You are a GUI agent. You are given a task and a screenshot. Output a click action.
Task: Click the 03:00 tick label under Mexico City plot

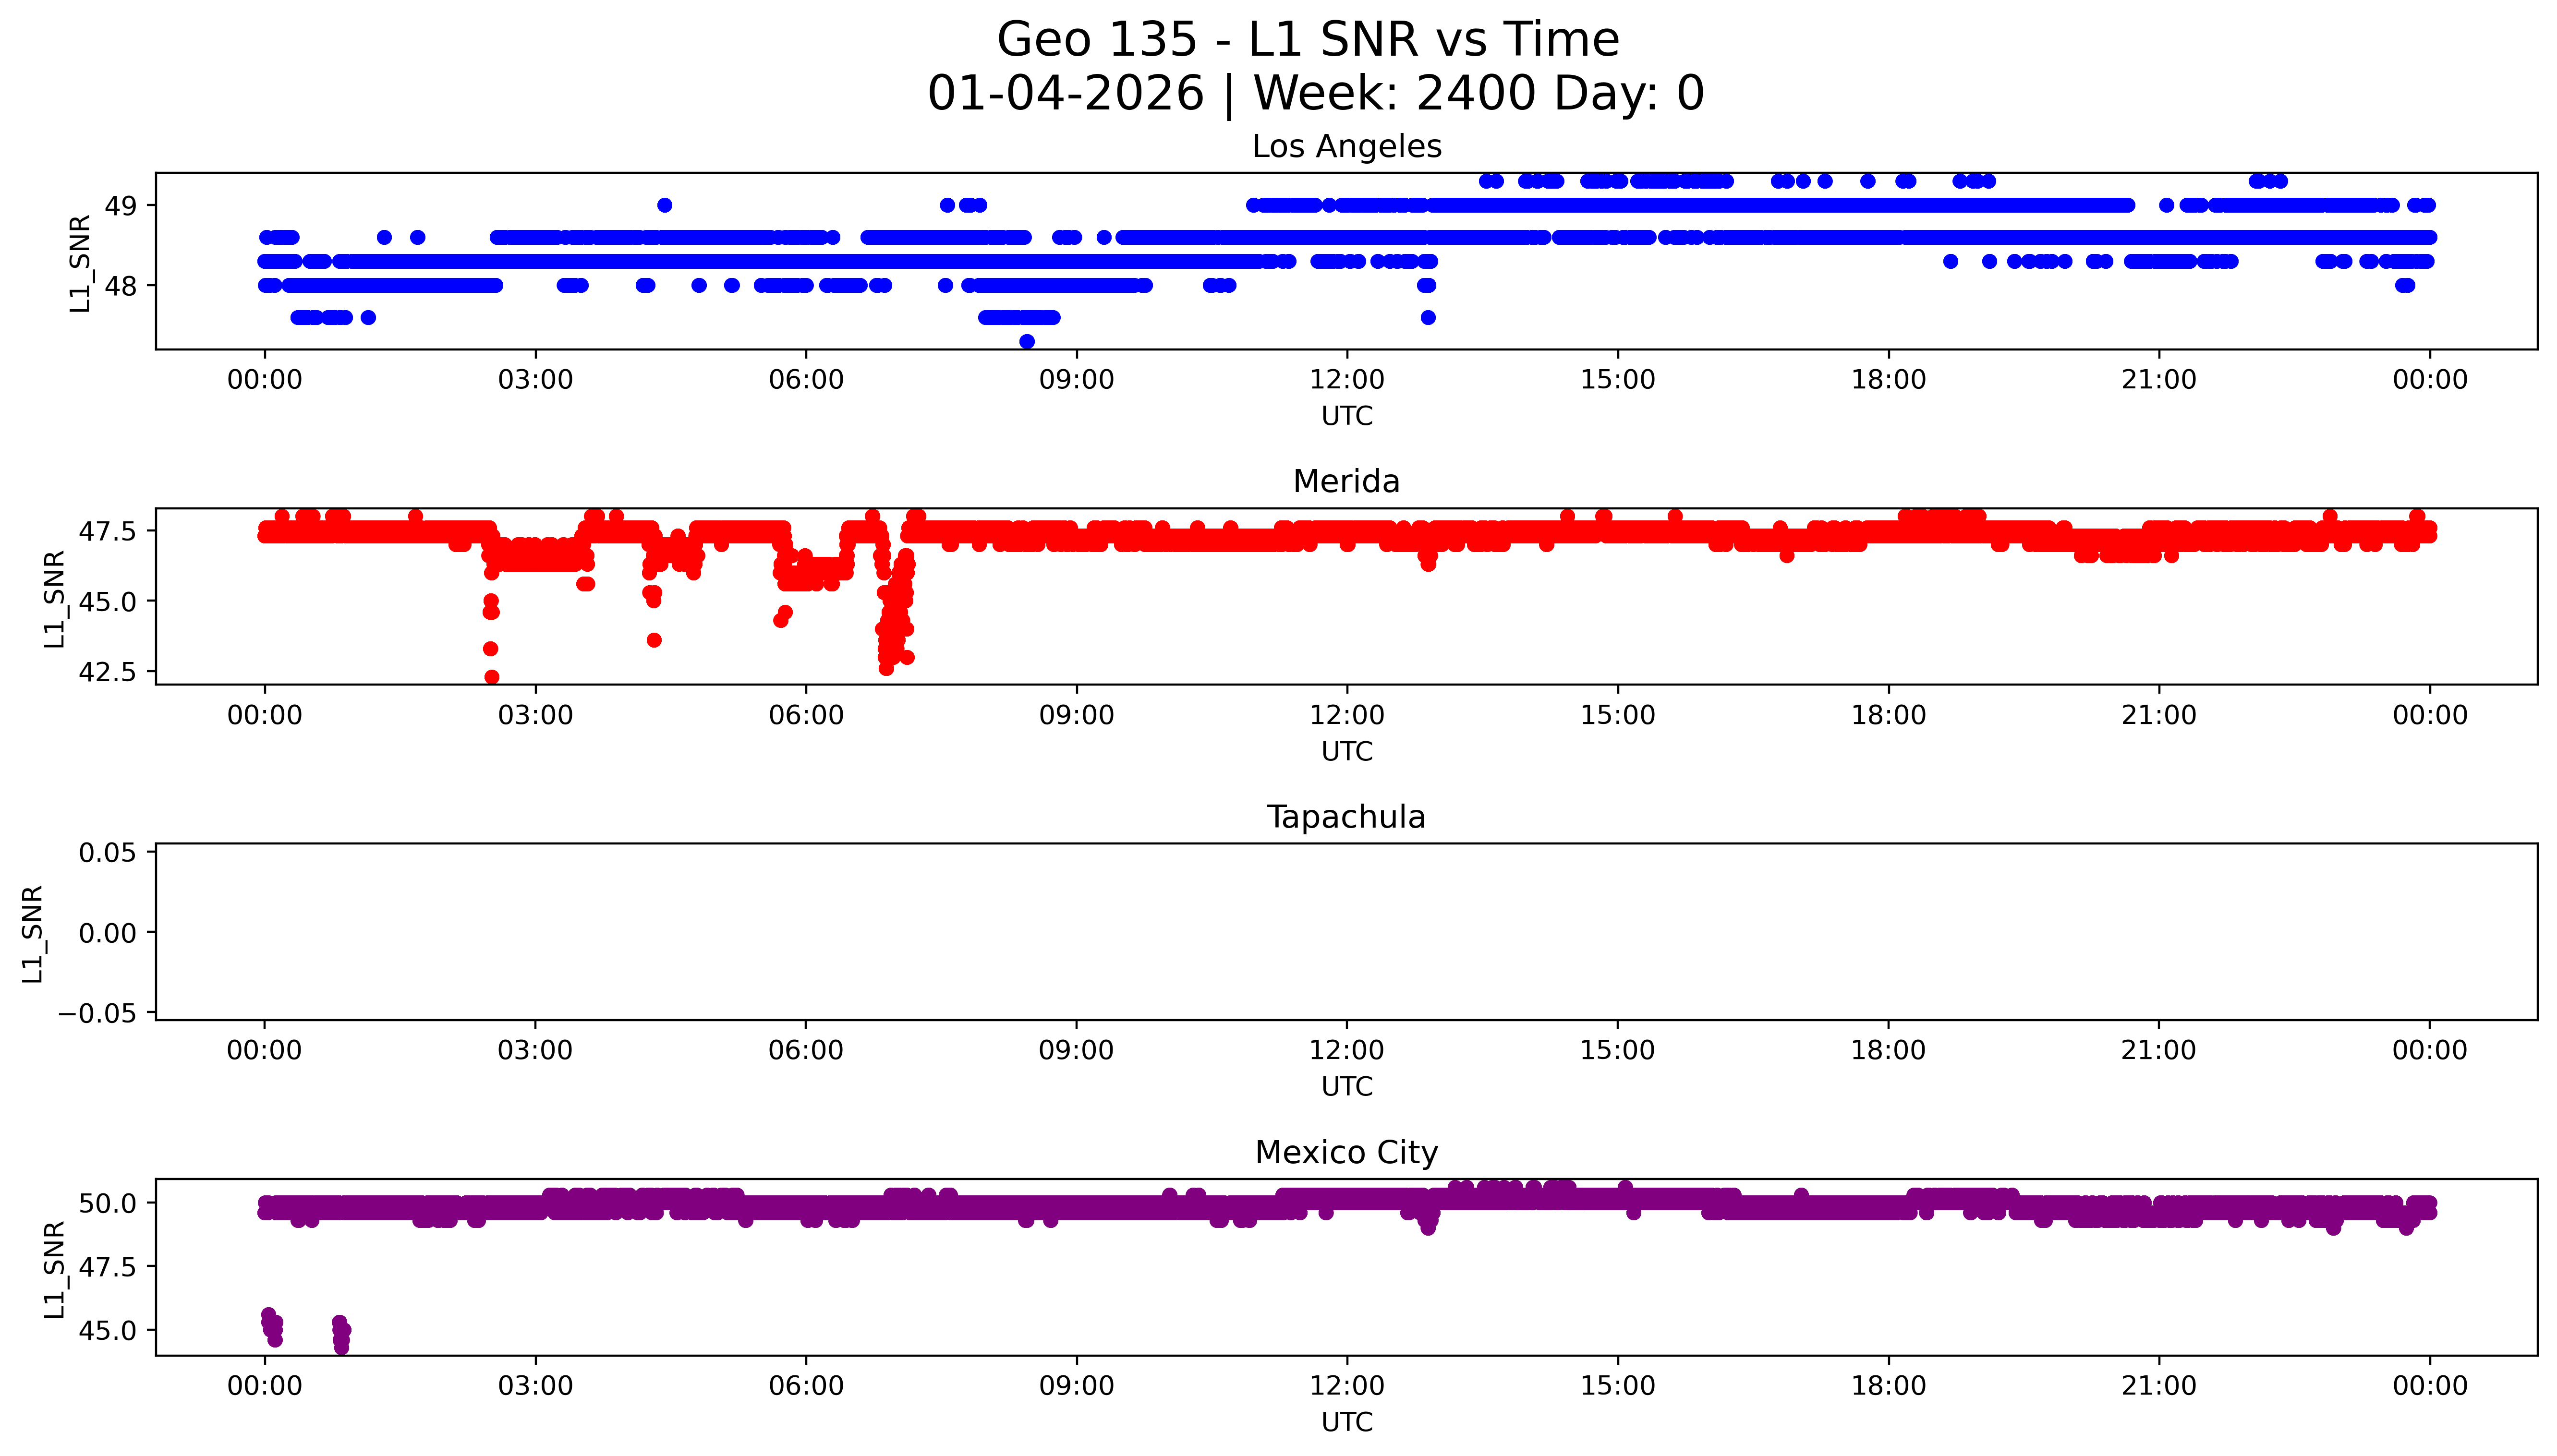[535, 1386]
